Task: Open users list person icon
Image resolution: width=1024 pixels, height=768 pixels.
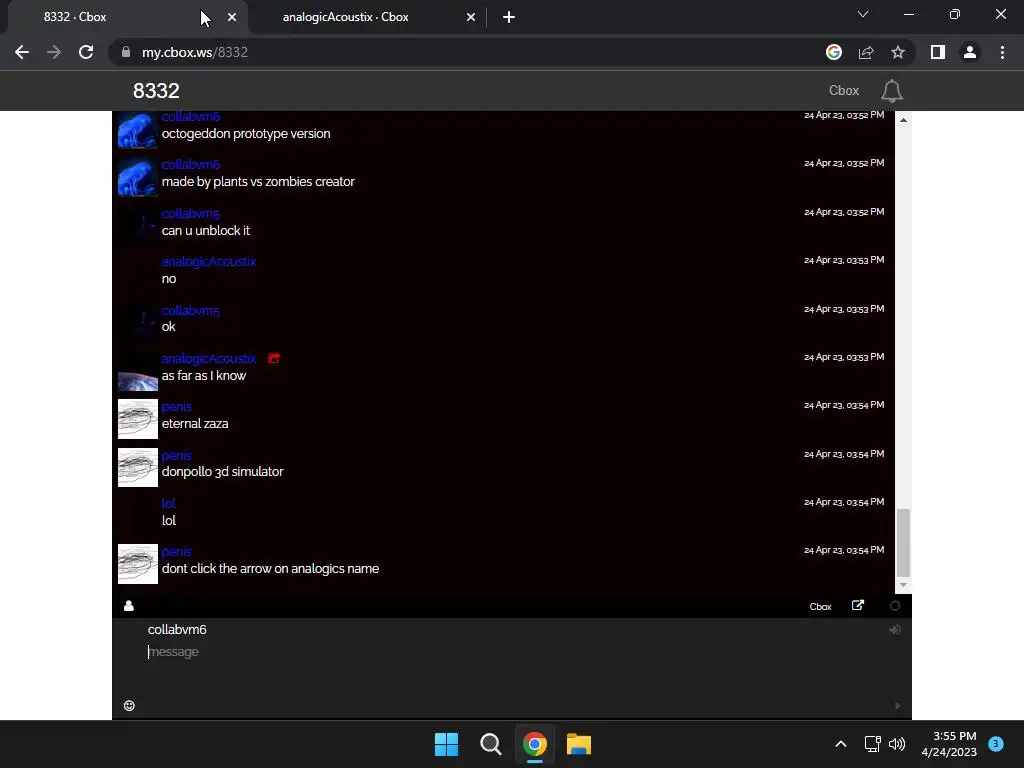Action: (129, 606)
